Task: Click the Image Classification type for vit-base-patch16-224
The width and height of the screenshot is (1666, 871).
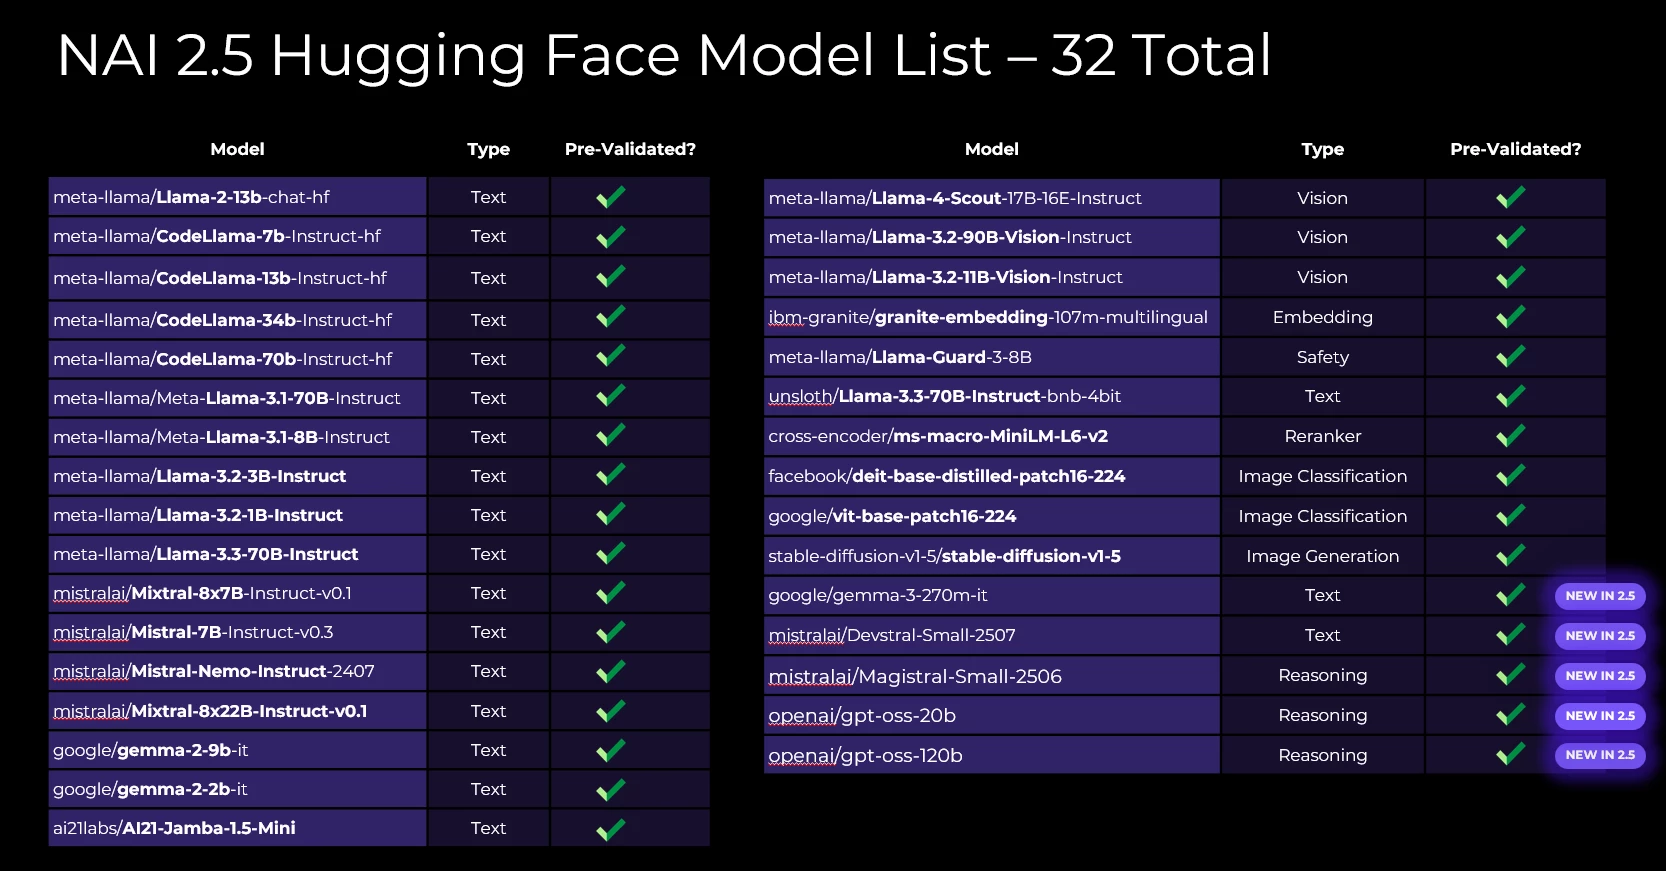Action: tap(1322, 516)
